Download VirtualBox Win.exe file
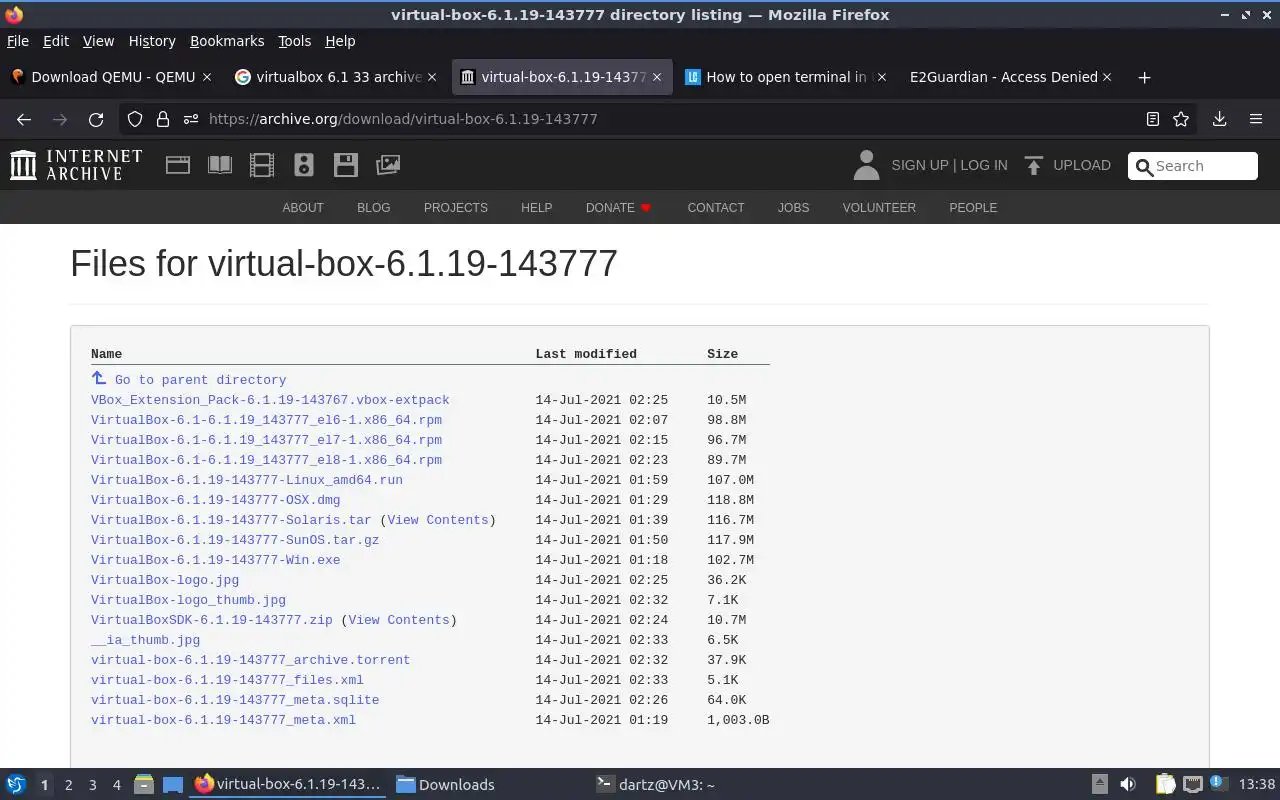 pos(215,560)
